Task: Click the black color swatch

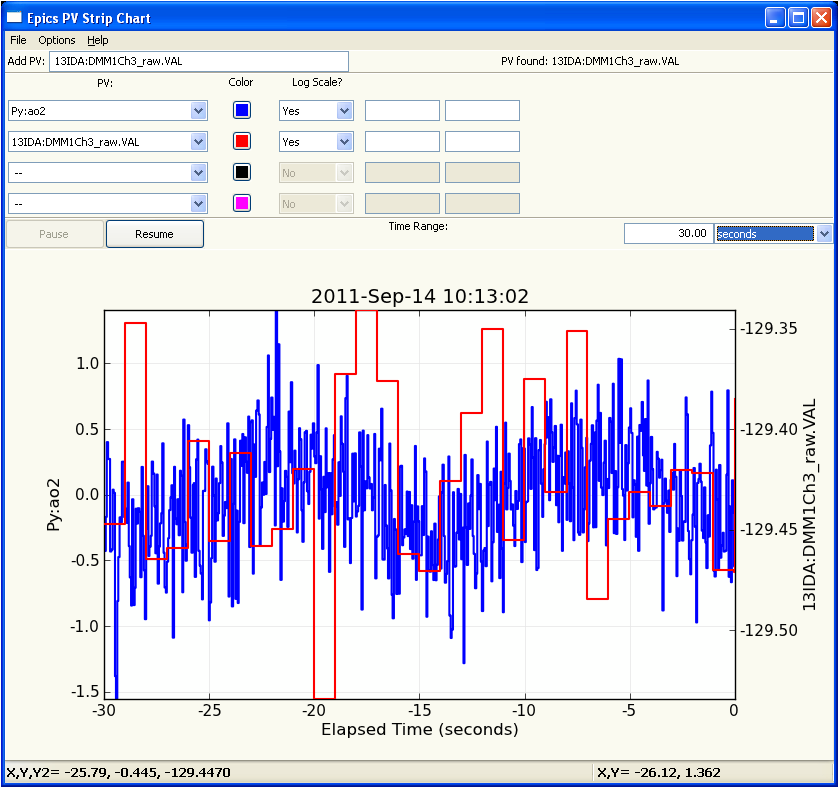Action: [x=241, y=171]
